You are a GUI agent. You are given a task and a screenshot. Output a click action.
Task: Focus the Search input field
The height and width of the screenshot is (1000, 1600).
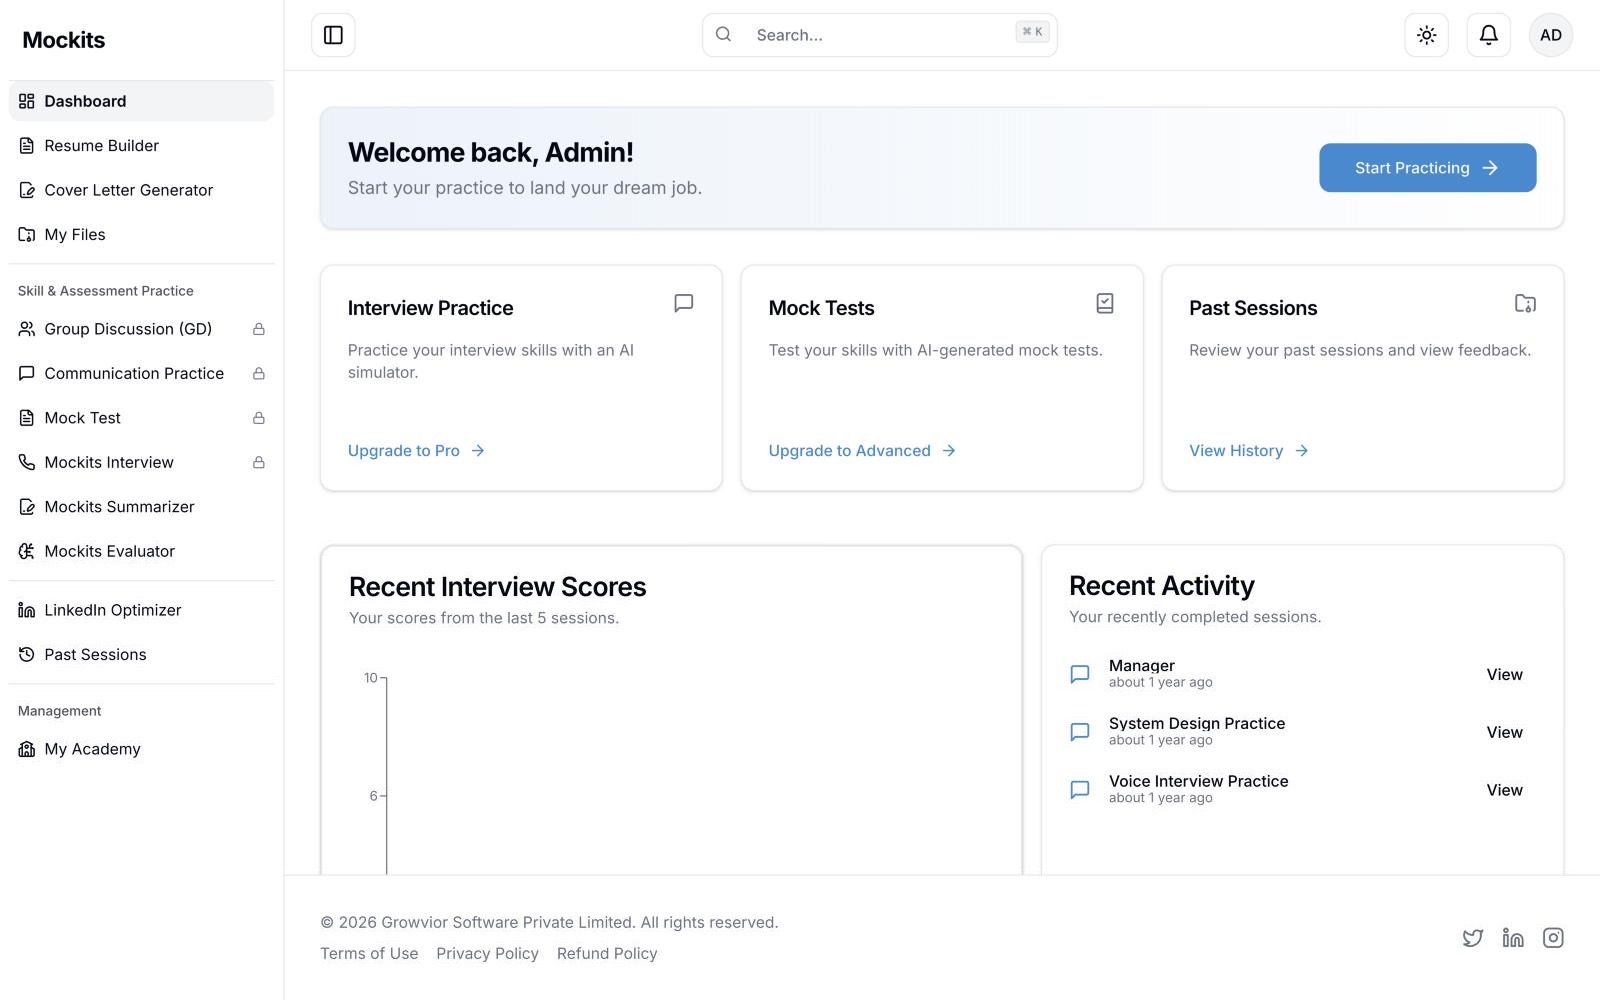point(880,35)
